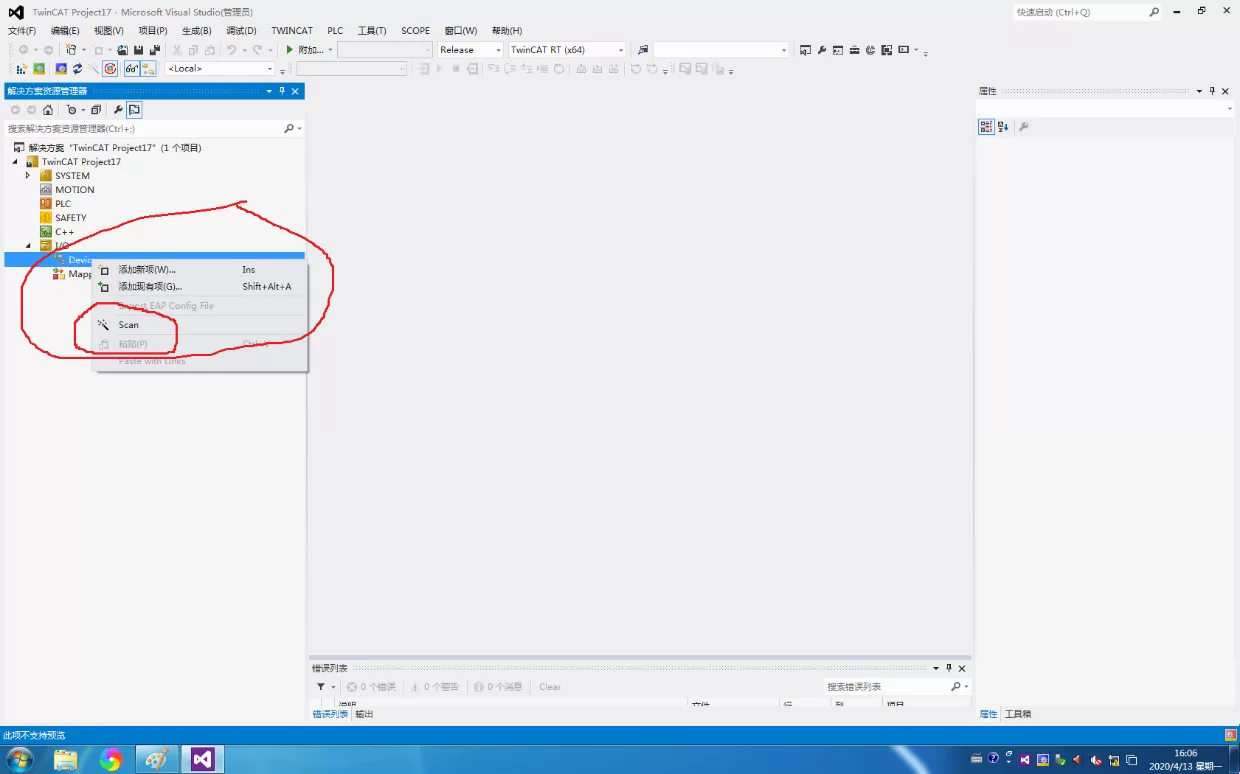1240x774 pixels.
Task: Open the TWINCAT menu
Action: 292,31
